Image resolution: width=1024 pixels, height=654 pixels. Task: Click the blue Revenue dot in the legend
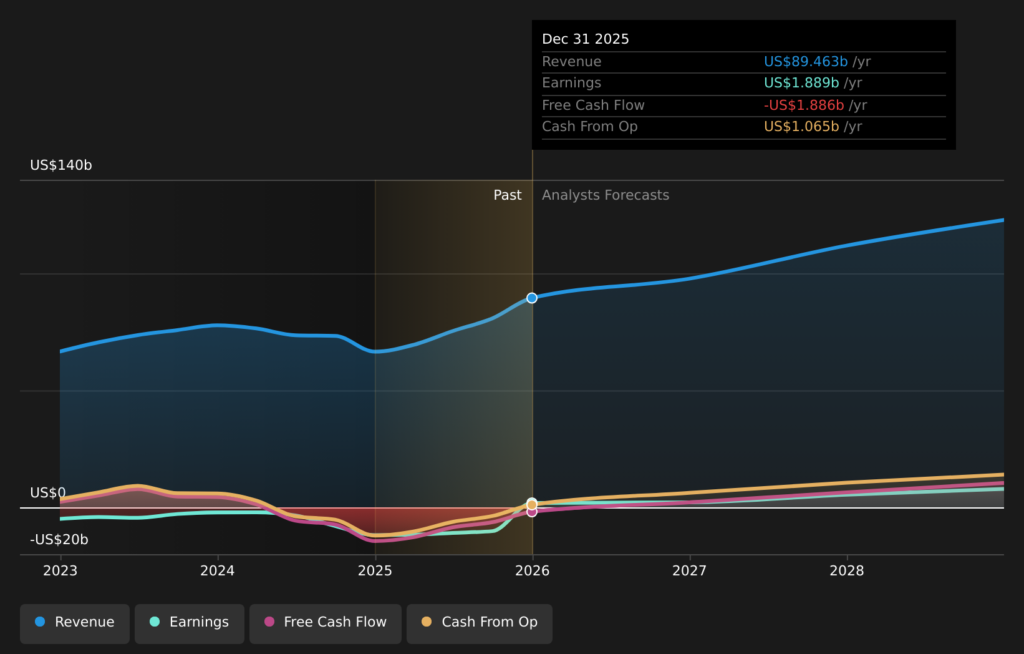(x=39, y=623)
